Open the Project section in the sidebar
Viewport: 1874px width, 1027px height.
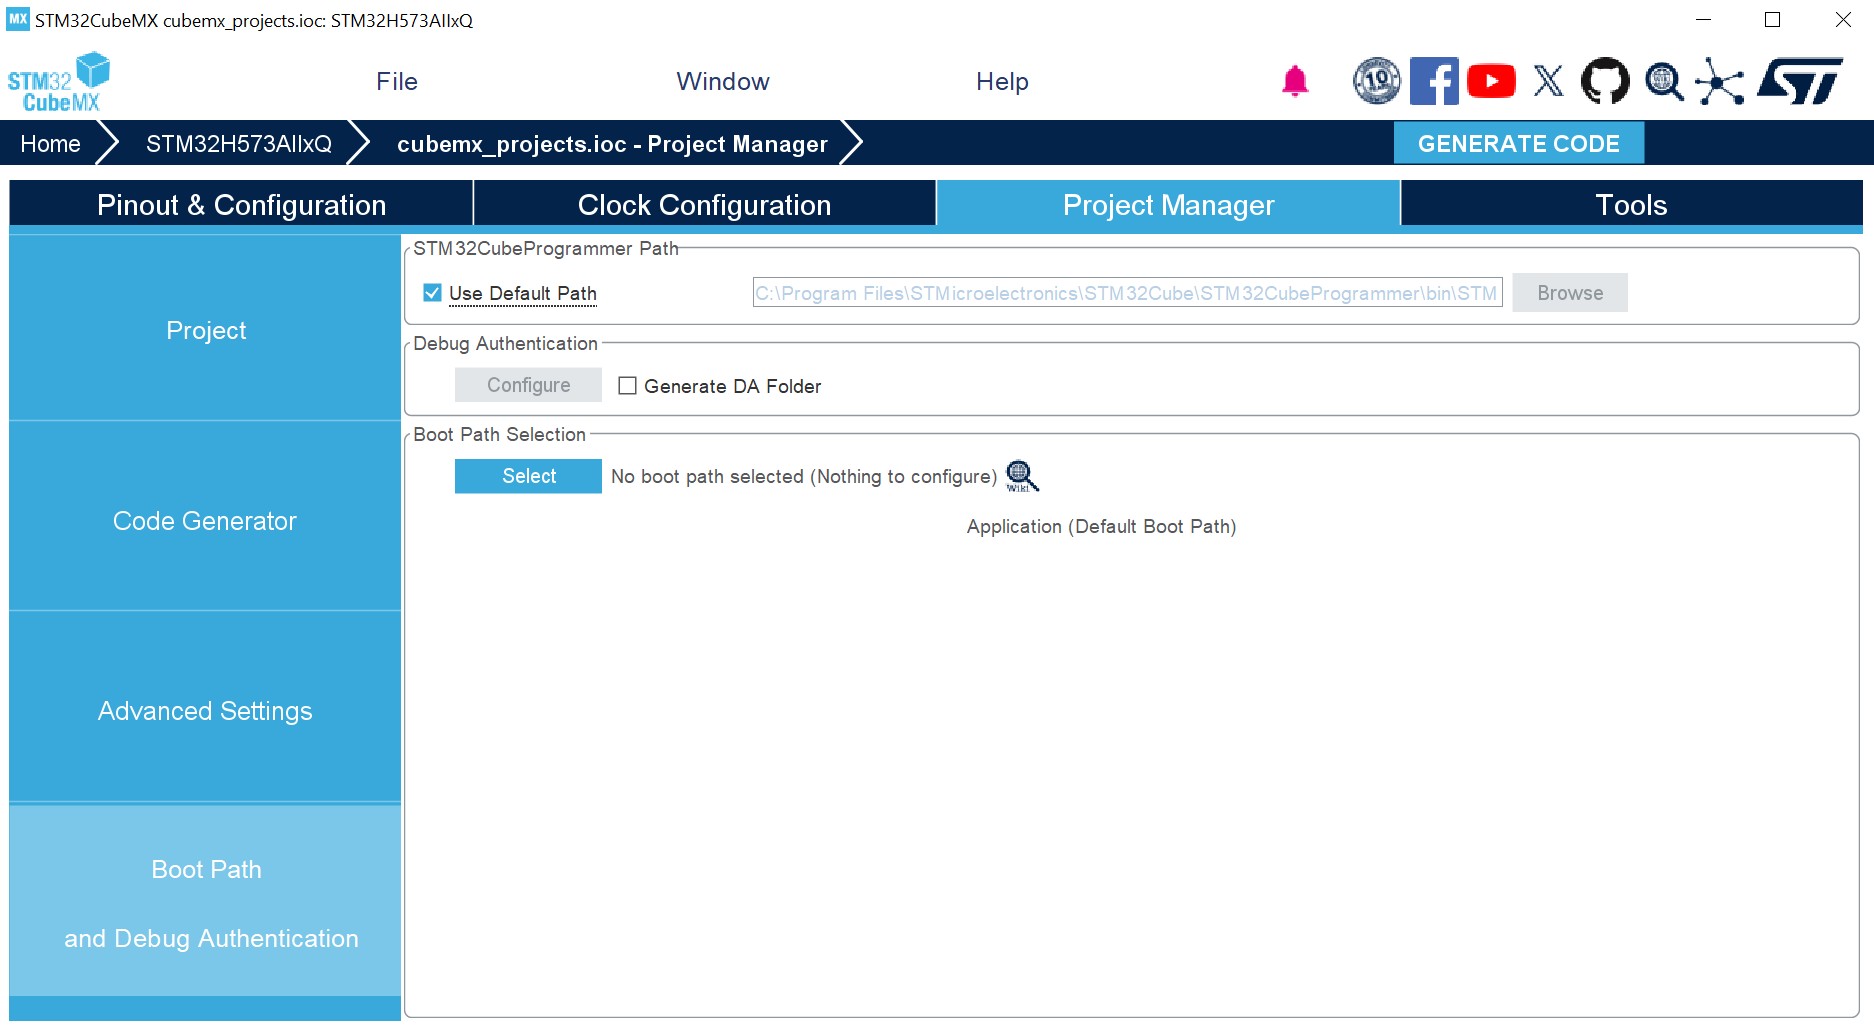(x=205, y=330)
